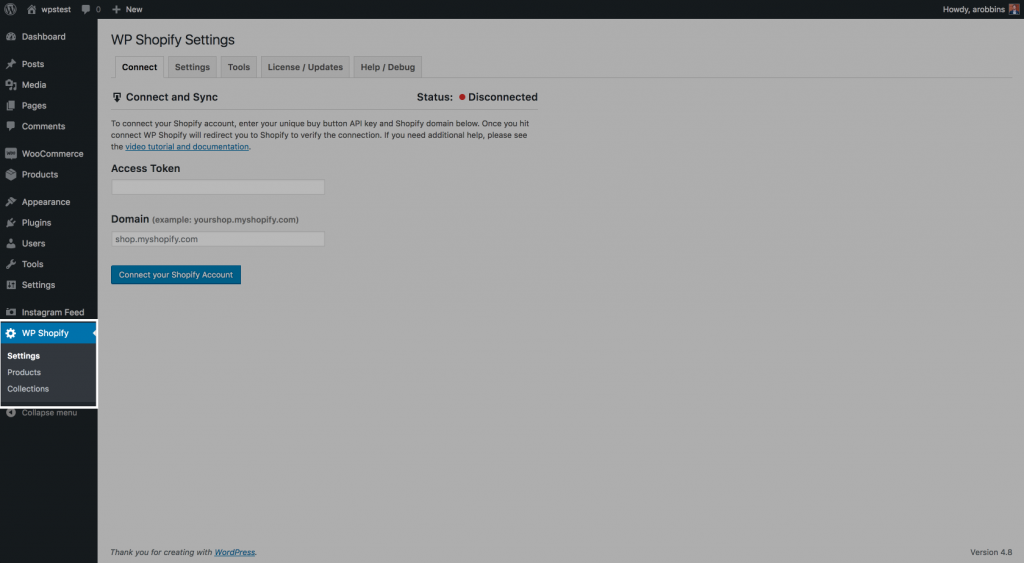Screen dimensions: 1024x563
Task: Select the WP Shopify menu item
Action: click(48, 333)
